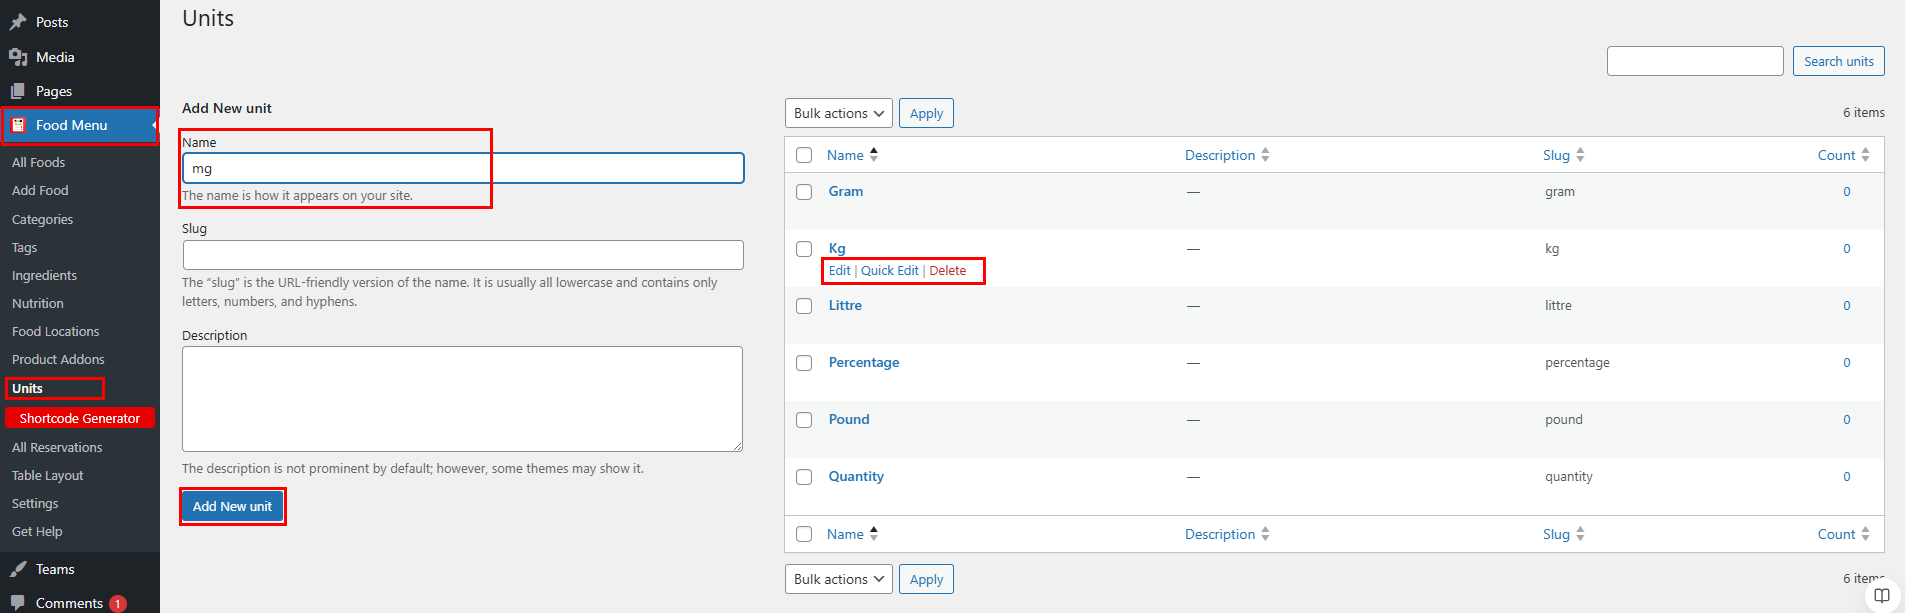The width and height of the screenshot is (1907, 613).
Task: Focus the Slug input field
Action: pyautogui.click(x=463, y=255)
